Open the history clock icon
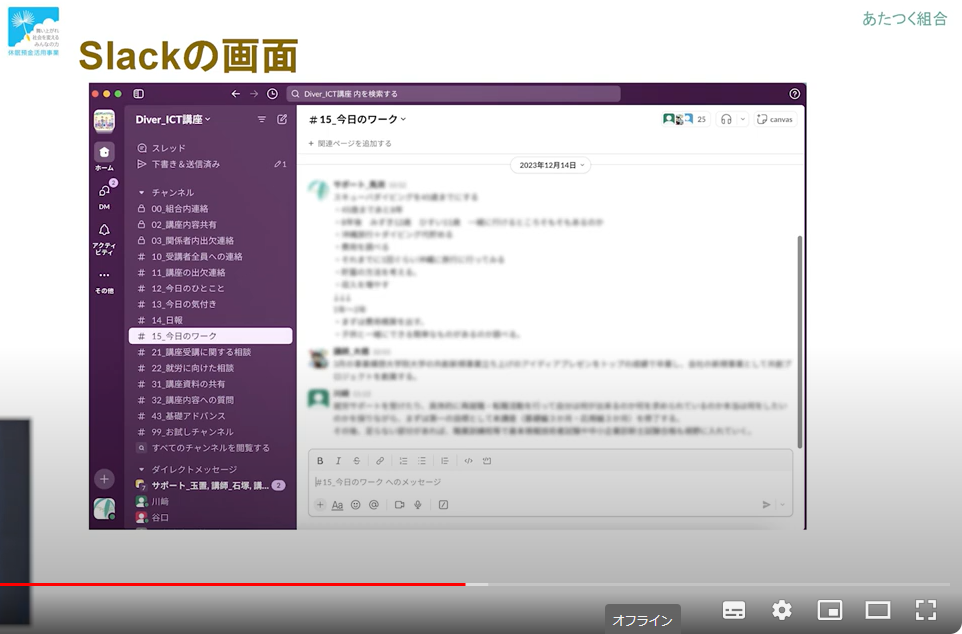The height and width of the screenshot is (634, 962). click(x=272, y=94)
